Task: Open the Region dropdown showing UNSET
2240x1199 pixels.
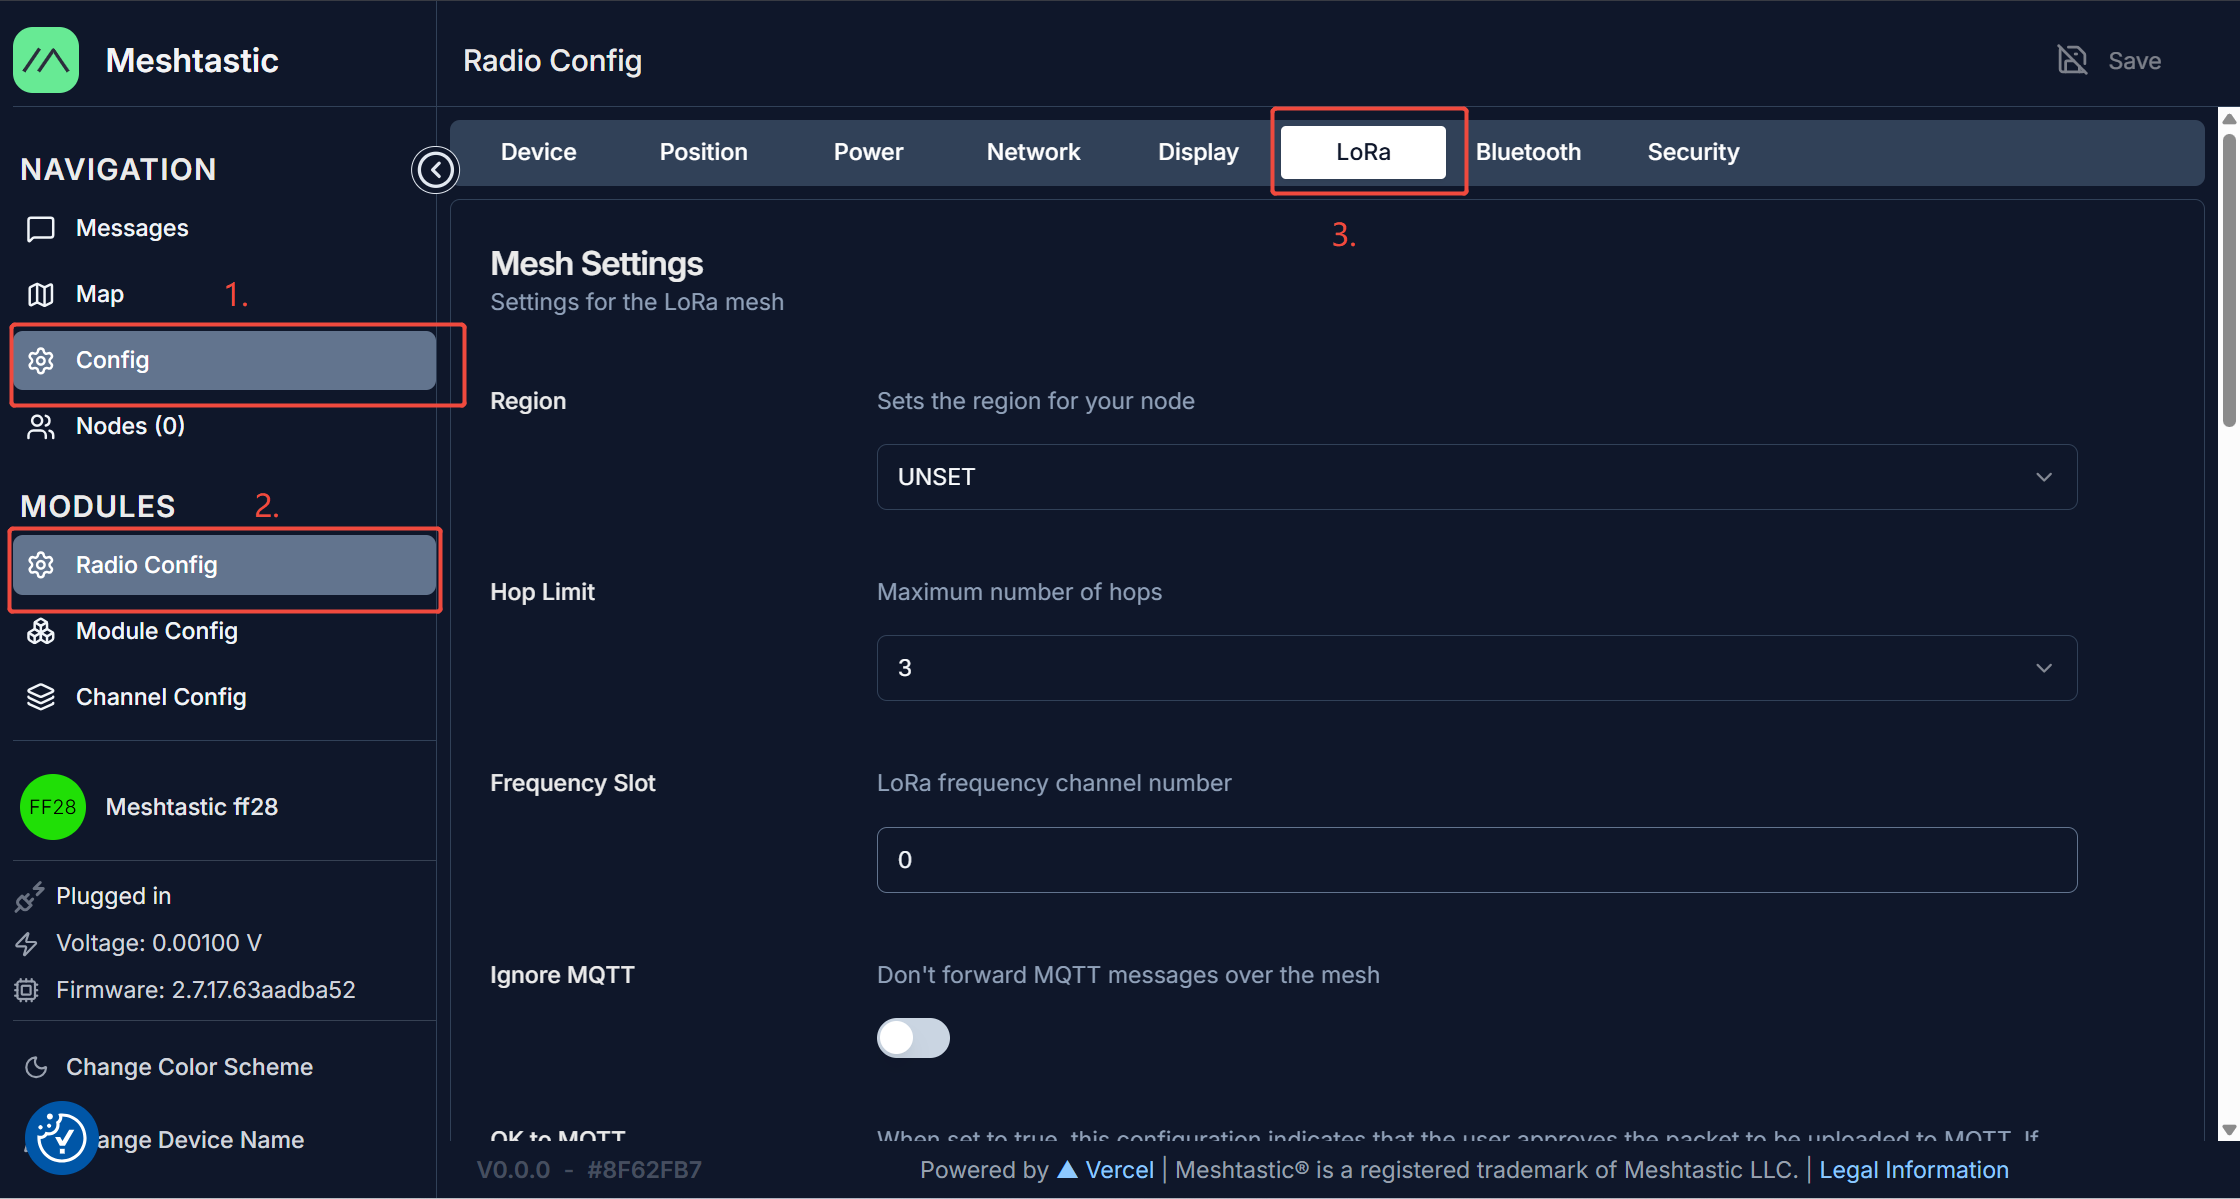Action: (1476, 477)
